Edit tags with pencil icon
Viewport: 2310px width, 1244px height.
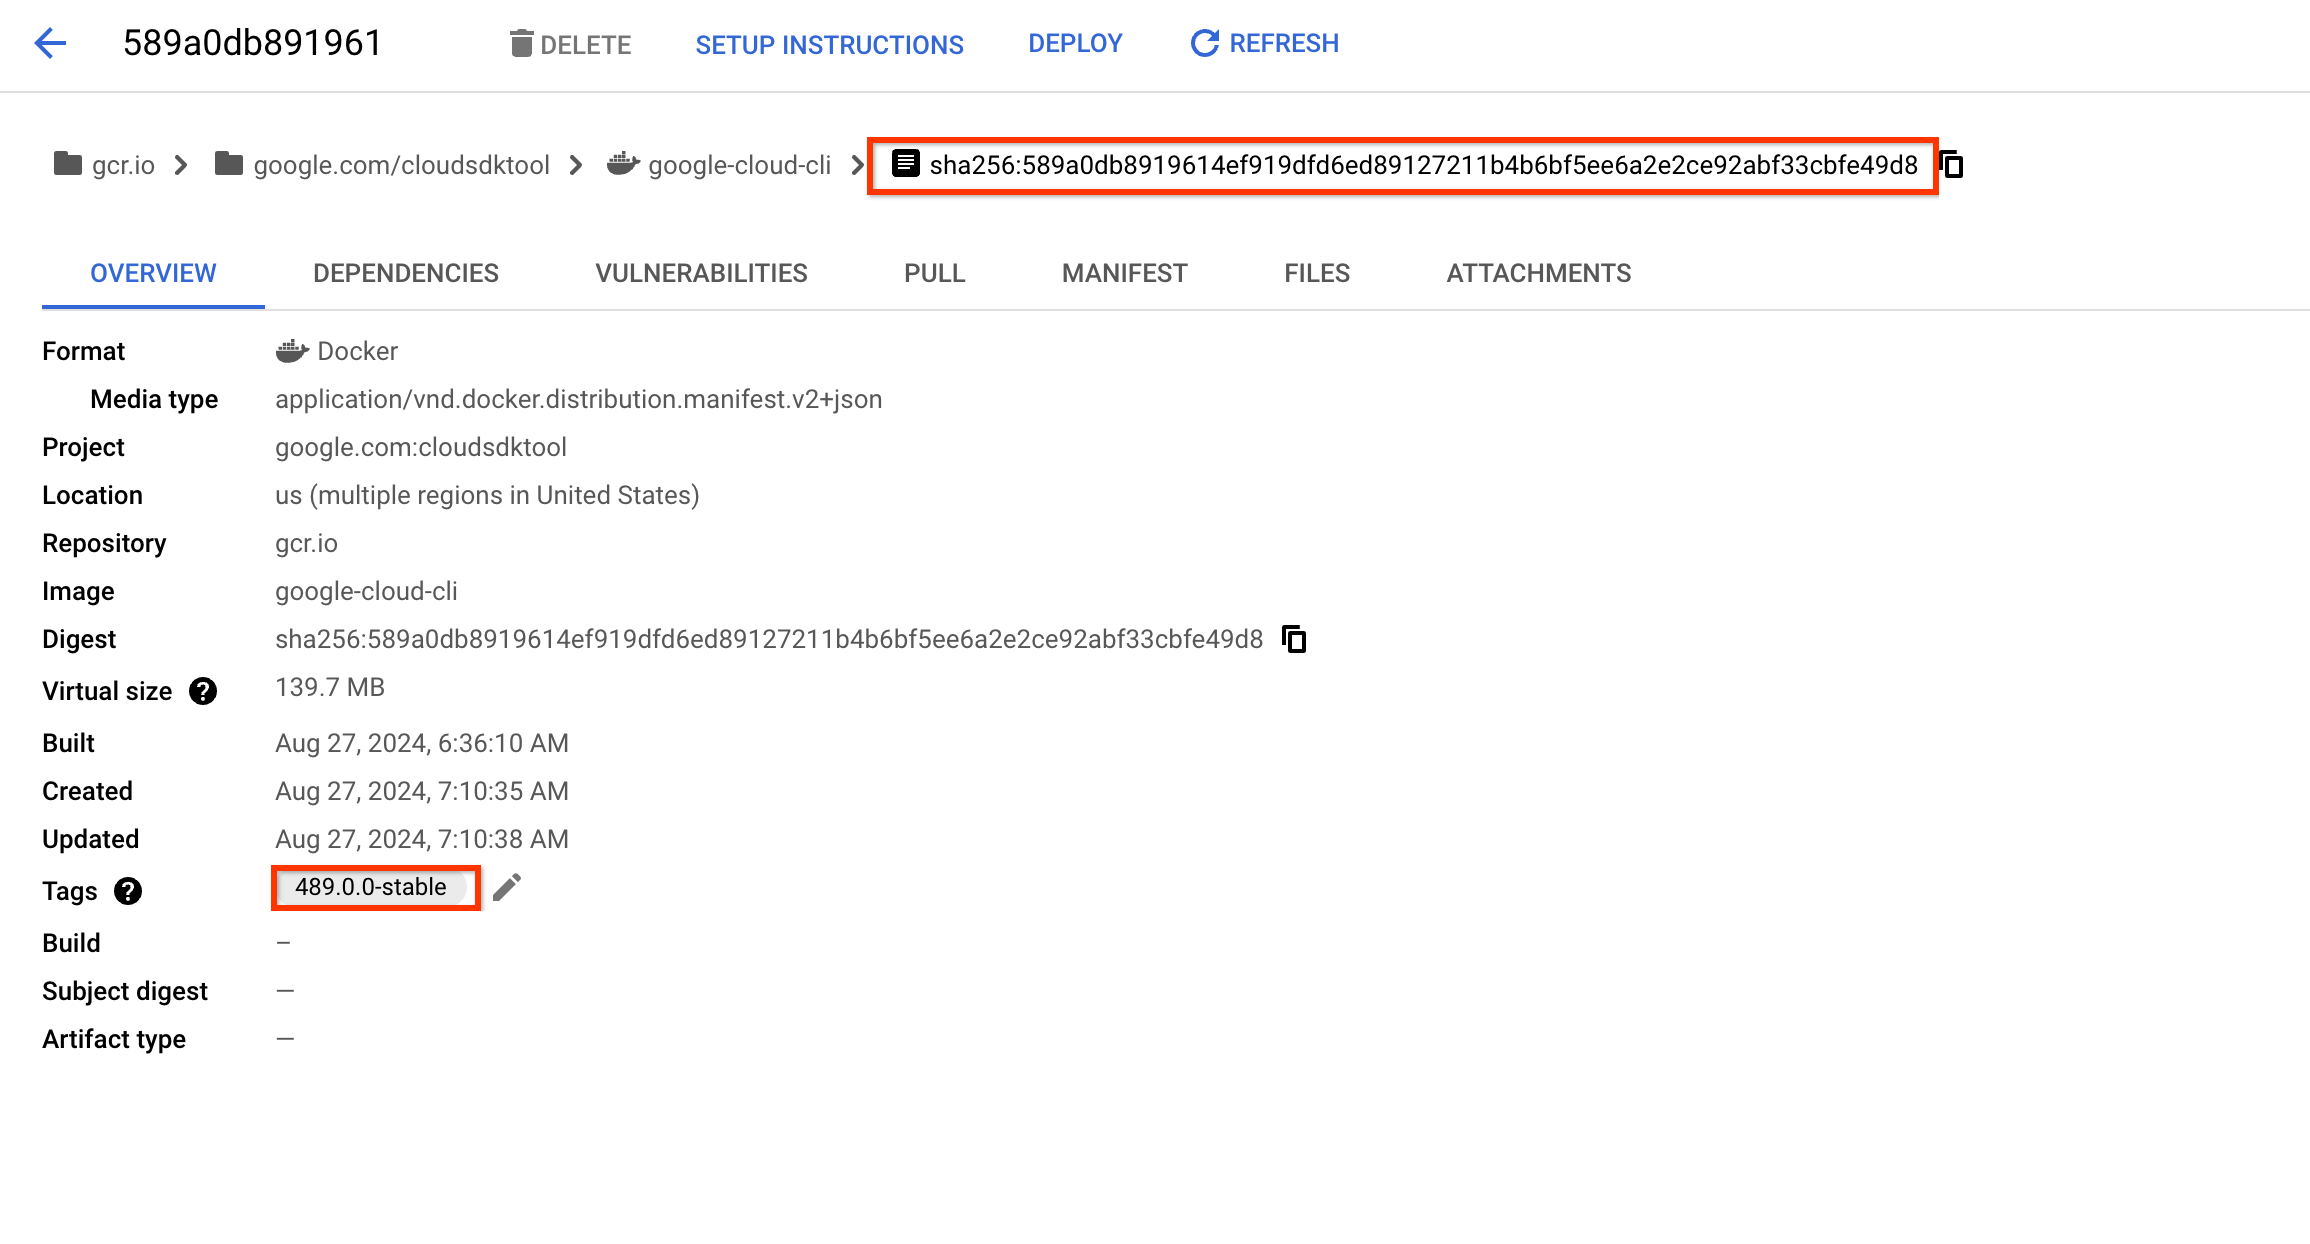(507, 888)
